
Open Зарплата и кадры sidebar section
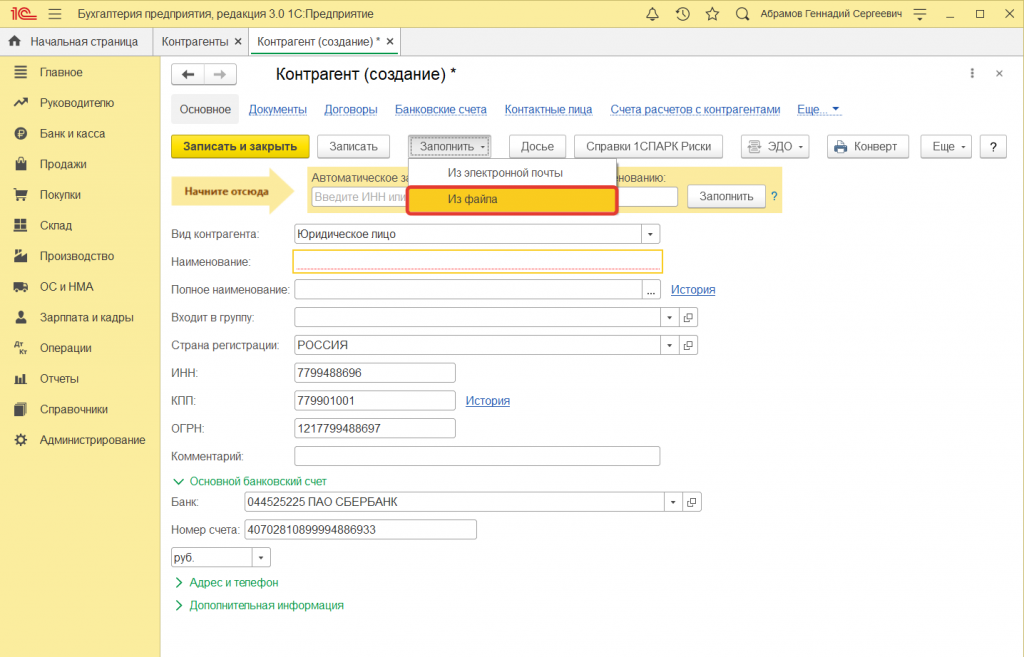[x=86, y=317]
